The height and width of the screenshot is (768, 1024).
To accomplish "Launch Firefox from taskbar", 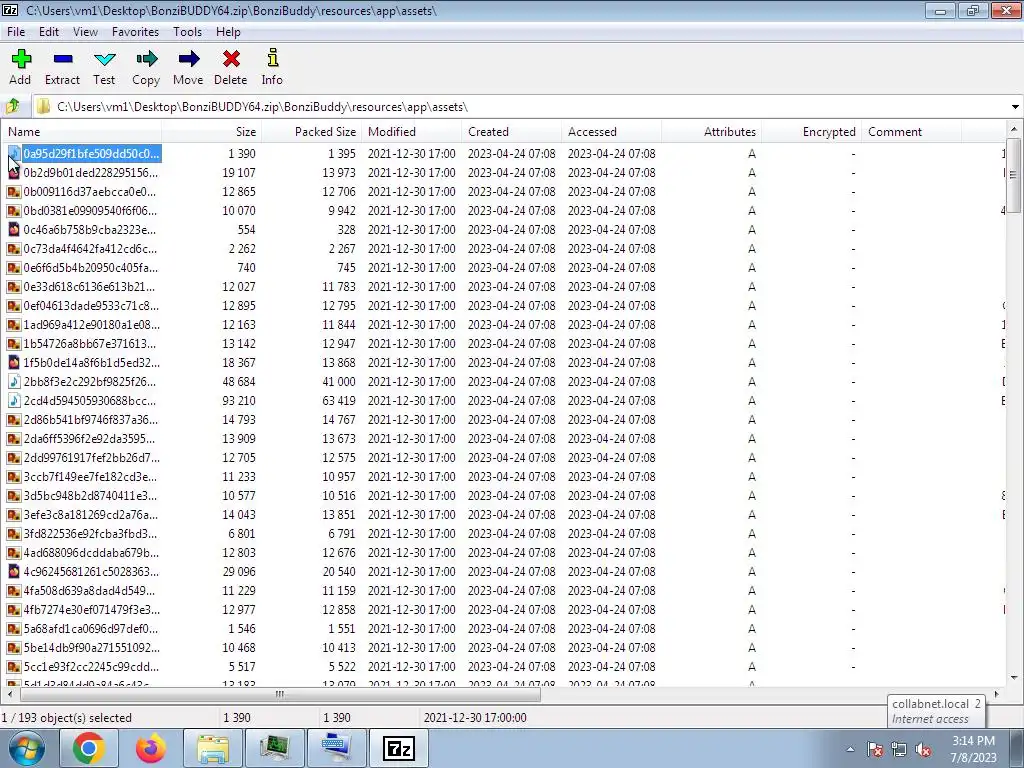I will coord(151,748).
